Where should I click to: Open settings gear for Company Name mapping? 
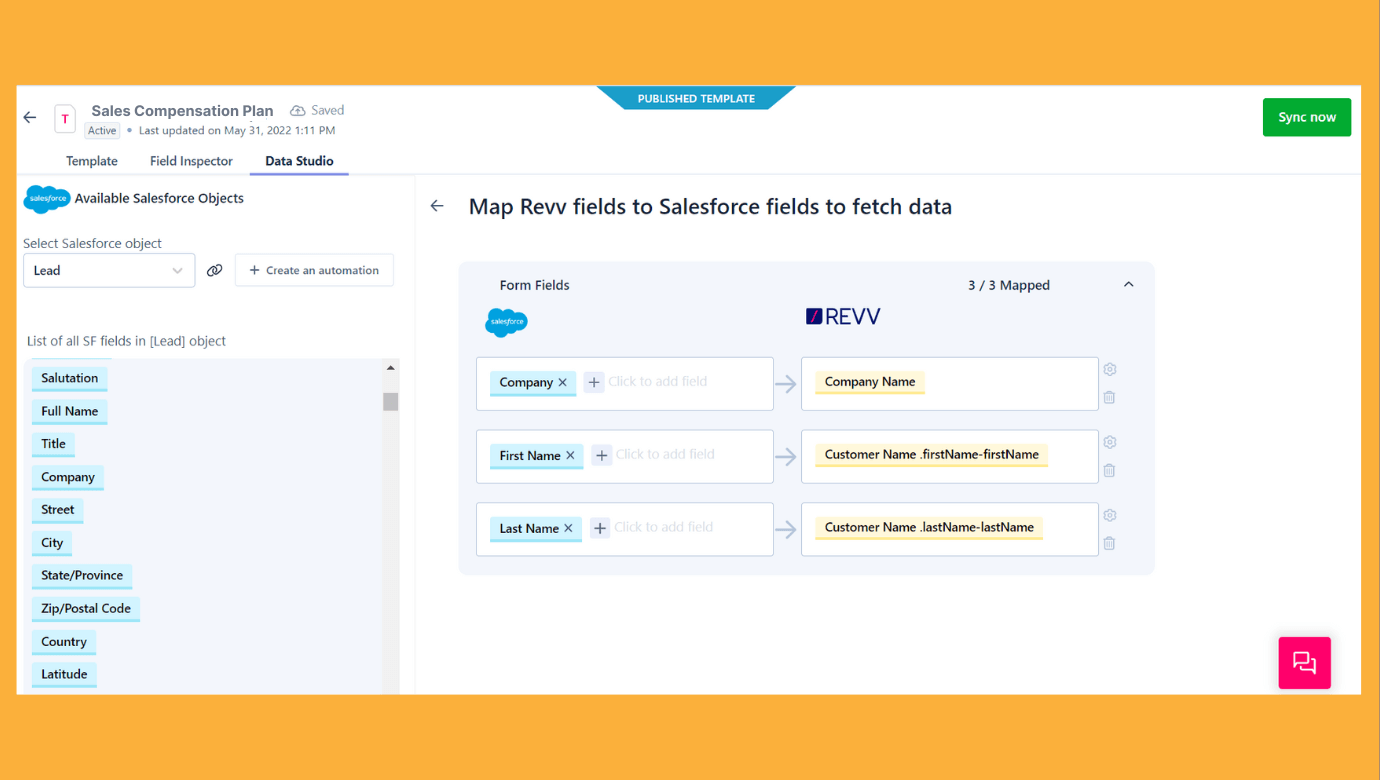pyautogui.click(x=1110, y=369)
